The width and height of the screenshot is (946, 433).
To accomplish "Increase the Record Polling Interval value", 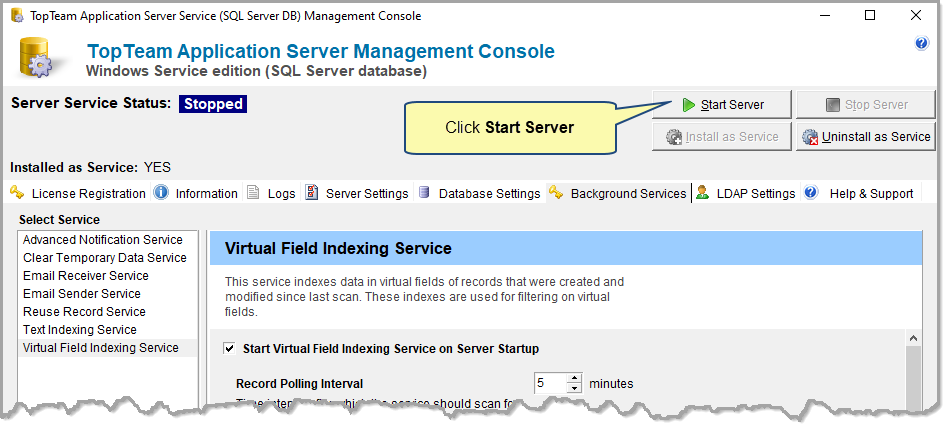I will pos(575,379).
